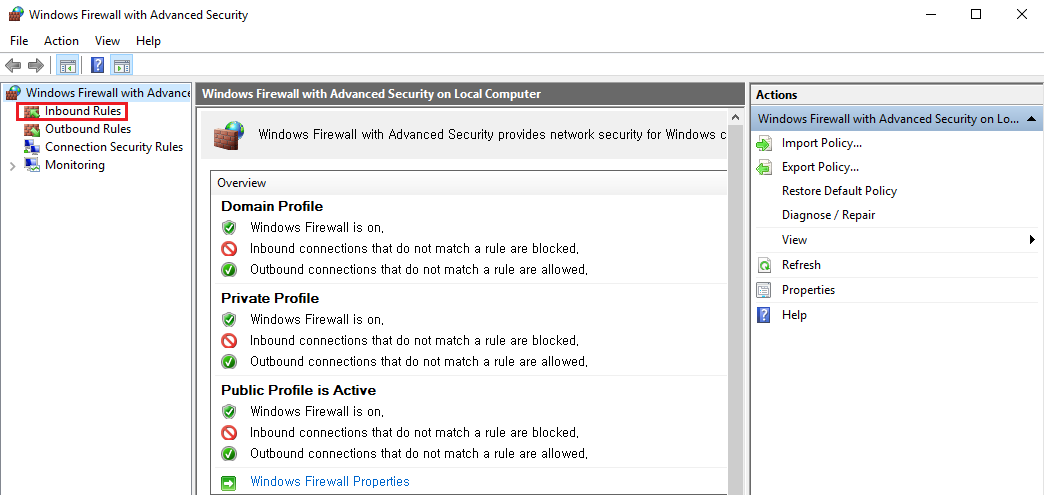Image resolution: width=1044 pixels, height=495 pixels.
Task: Expand the Monitoring tree node
Action: [x=12, y=166]
